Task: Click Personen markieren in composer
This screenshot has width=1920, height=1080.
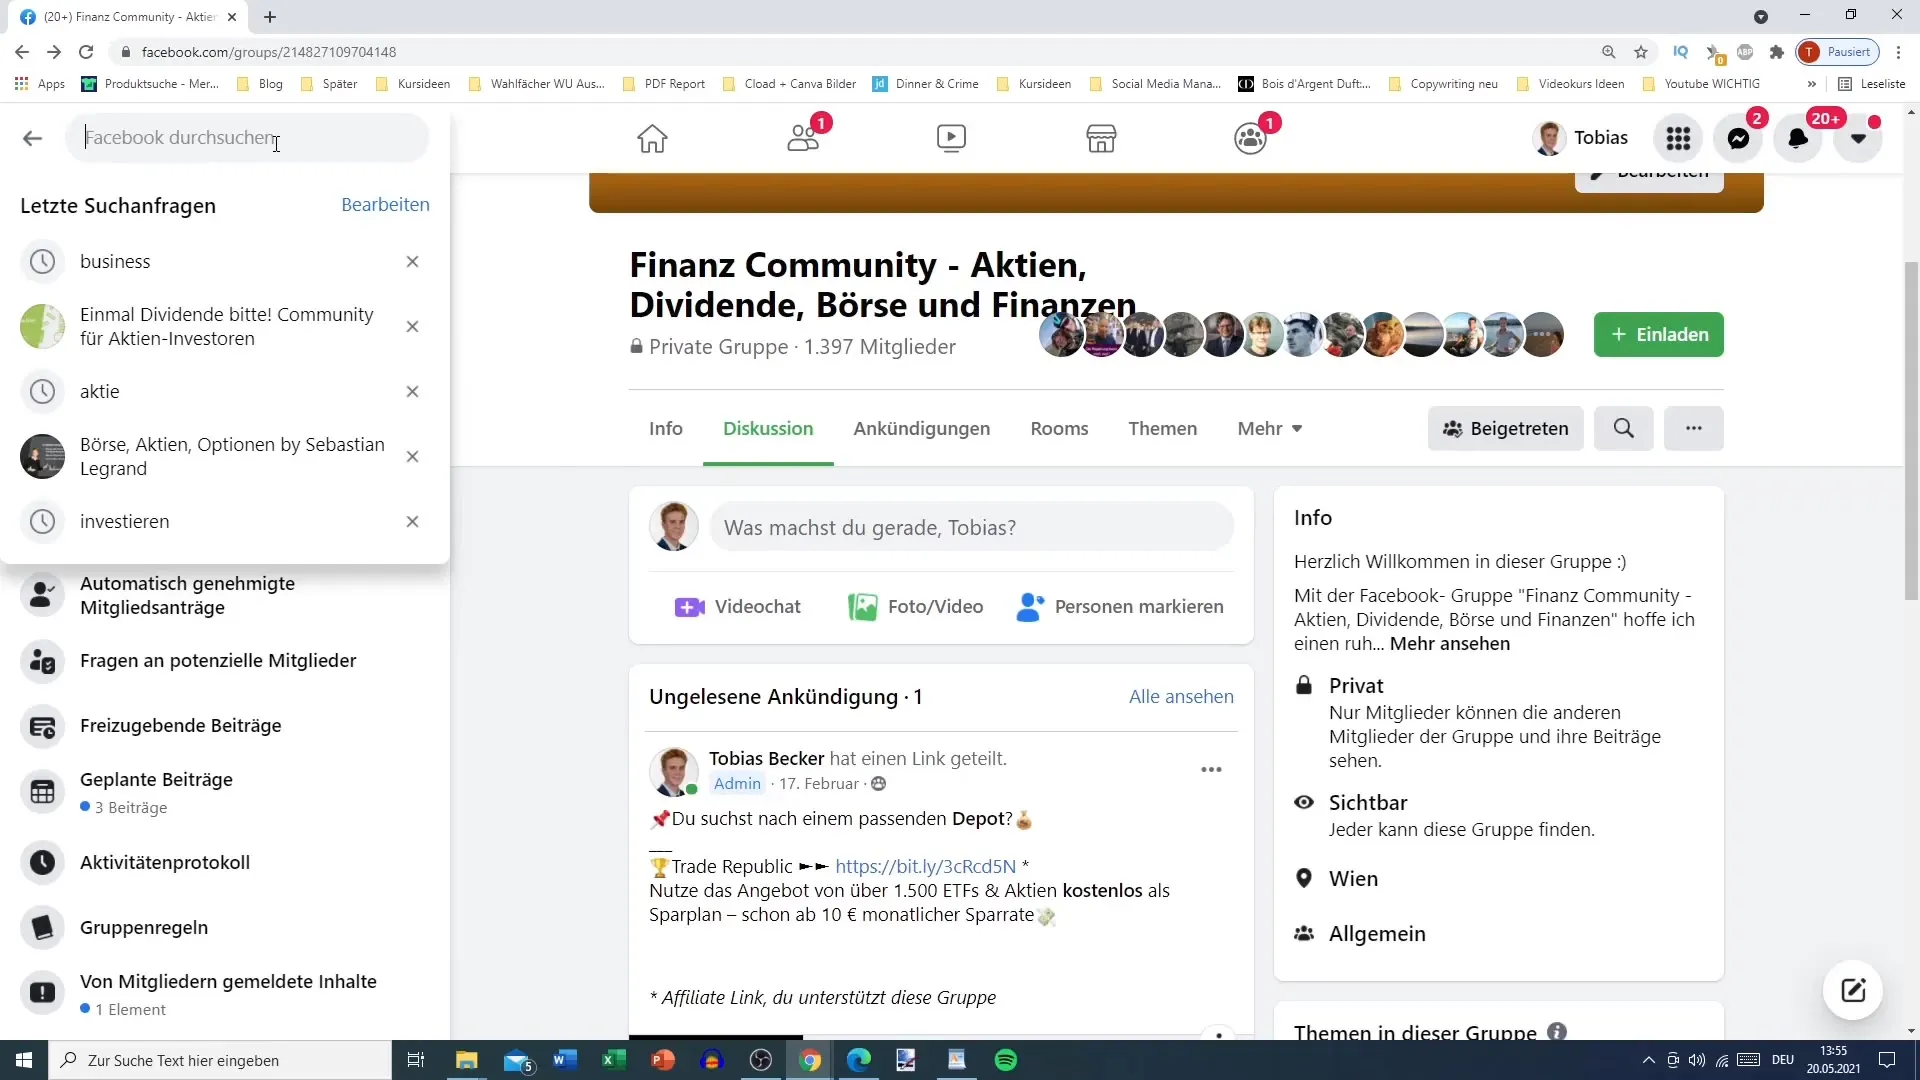Action: tap(1119, 606)
